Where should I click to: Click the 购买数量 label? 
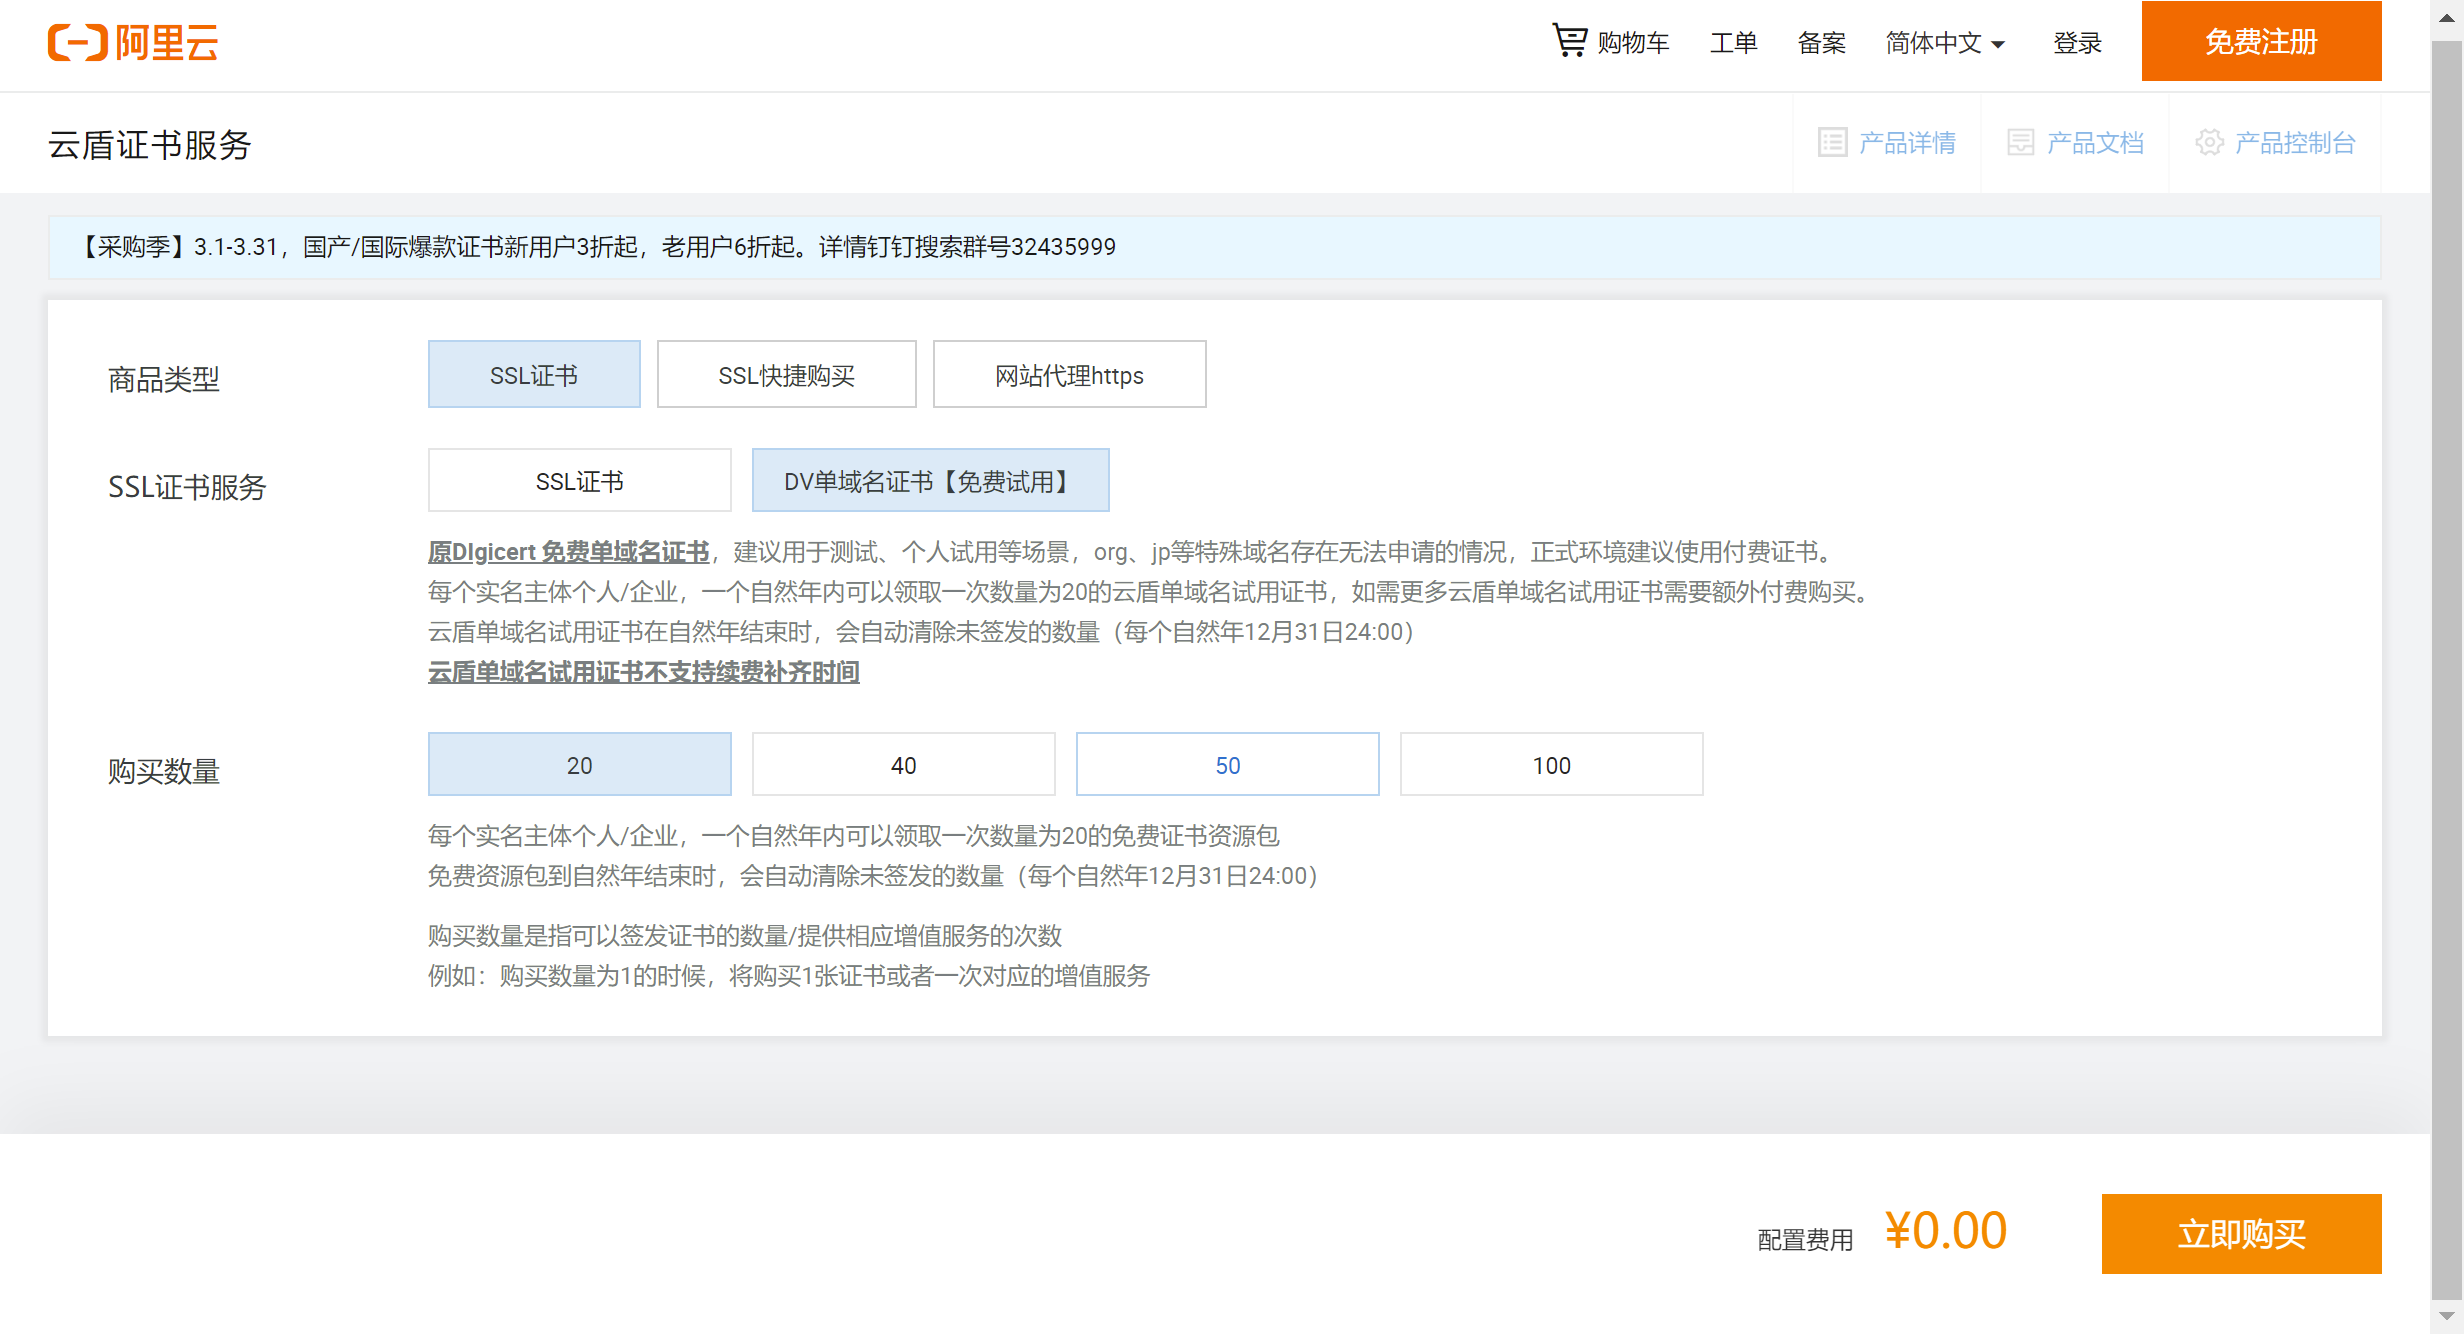coord(163,771)
